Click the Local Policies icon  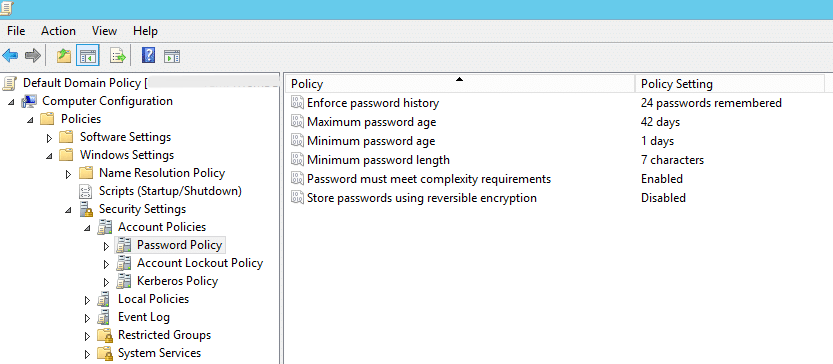coord(104,300)
